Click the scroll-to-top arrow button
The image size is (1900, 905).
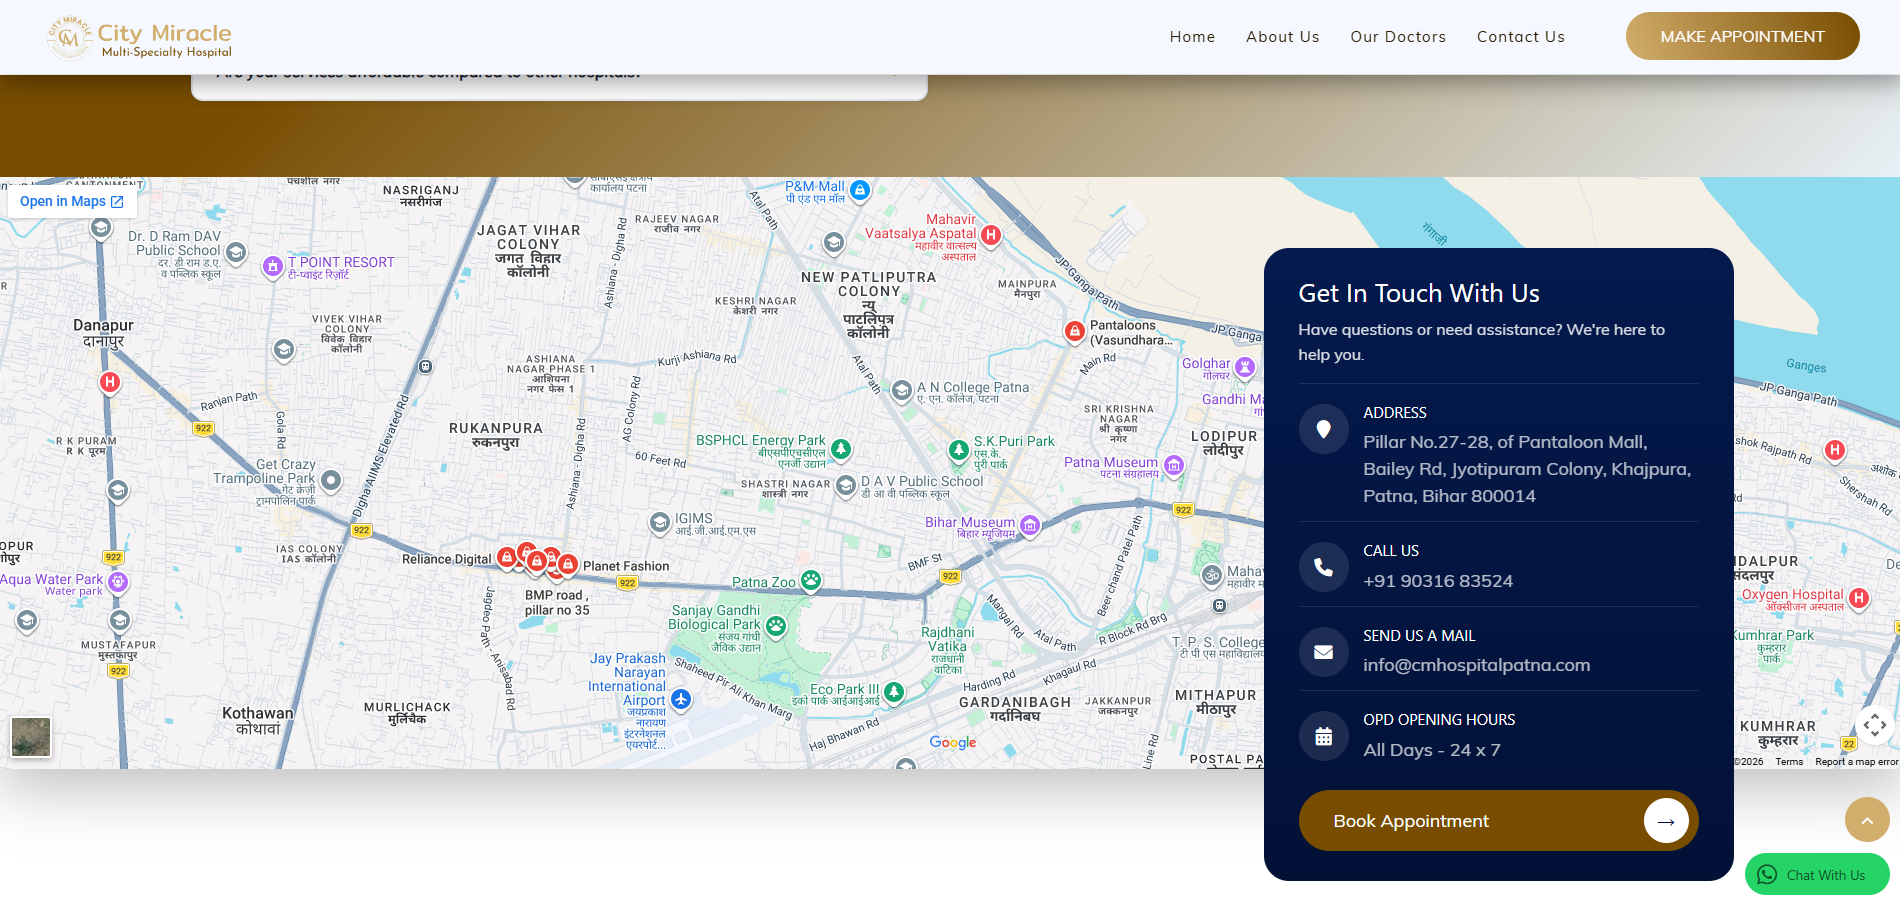coord(1866,820)
